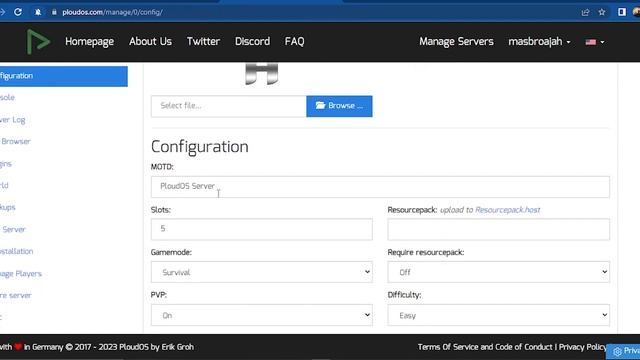Viewport: 640px width, 360px height.
Task: Open About Us in the navbar
Action: click(x=150, y=42)
